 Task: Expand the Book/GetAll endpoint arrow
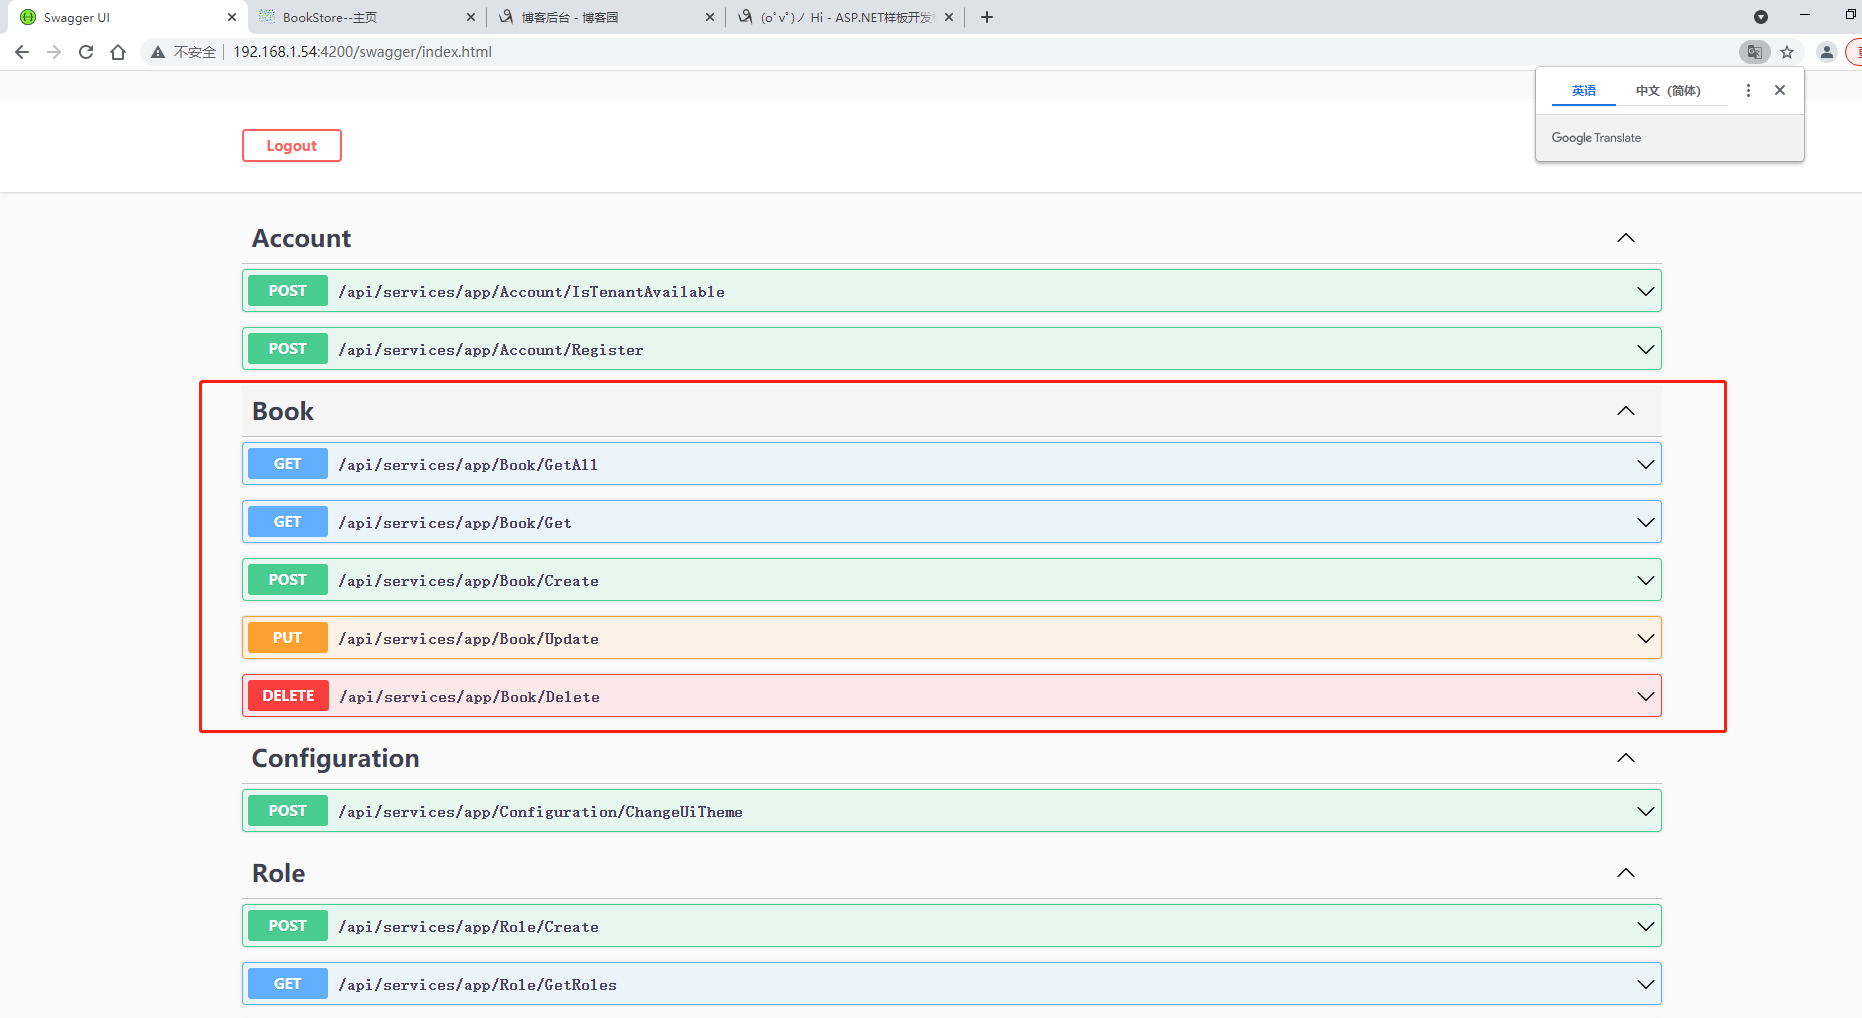coord(1645,464)
